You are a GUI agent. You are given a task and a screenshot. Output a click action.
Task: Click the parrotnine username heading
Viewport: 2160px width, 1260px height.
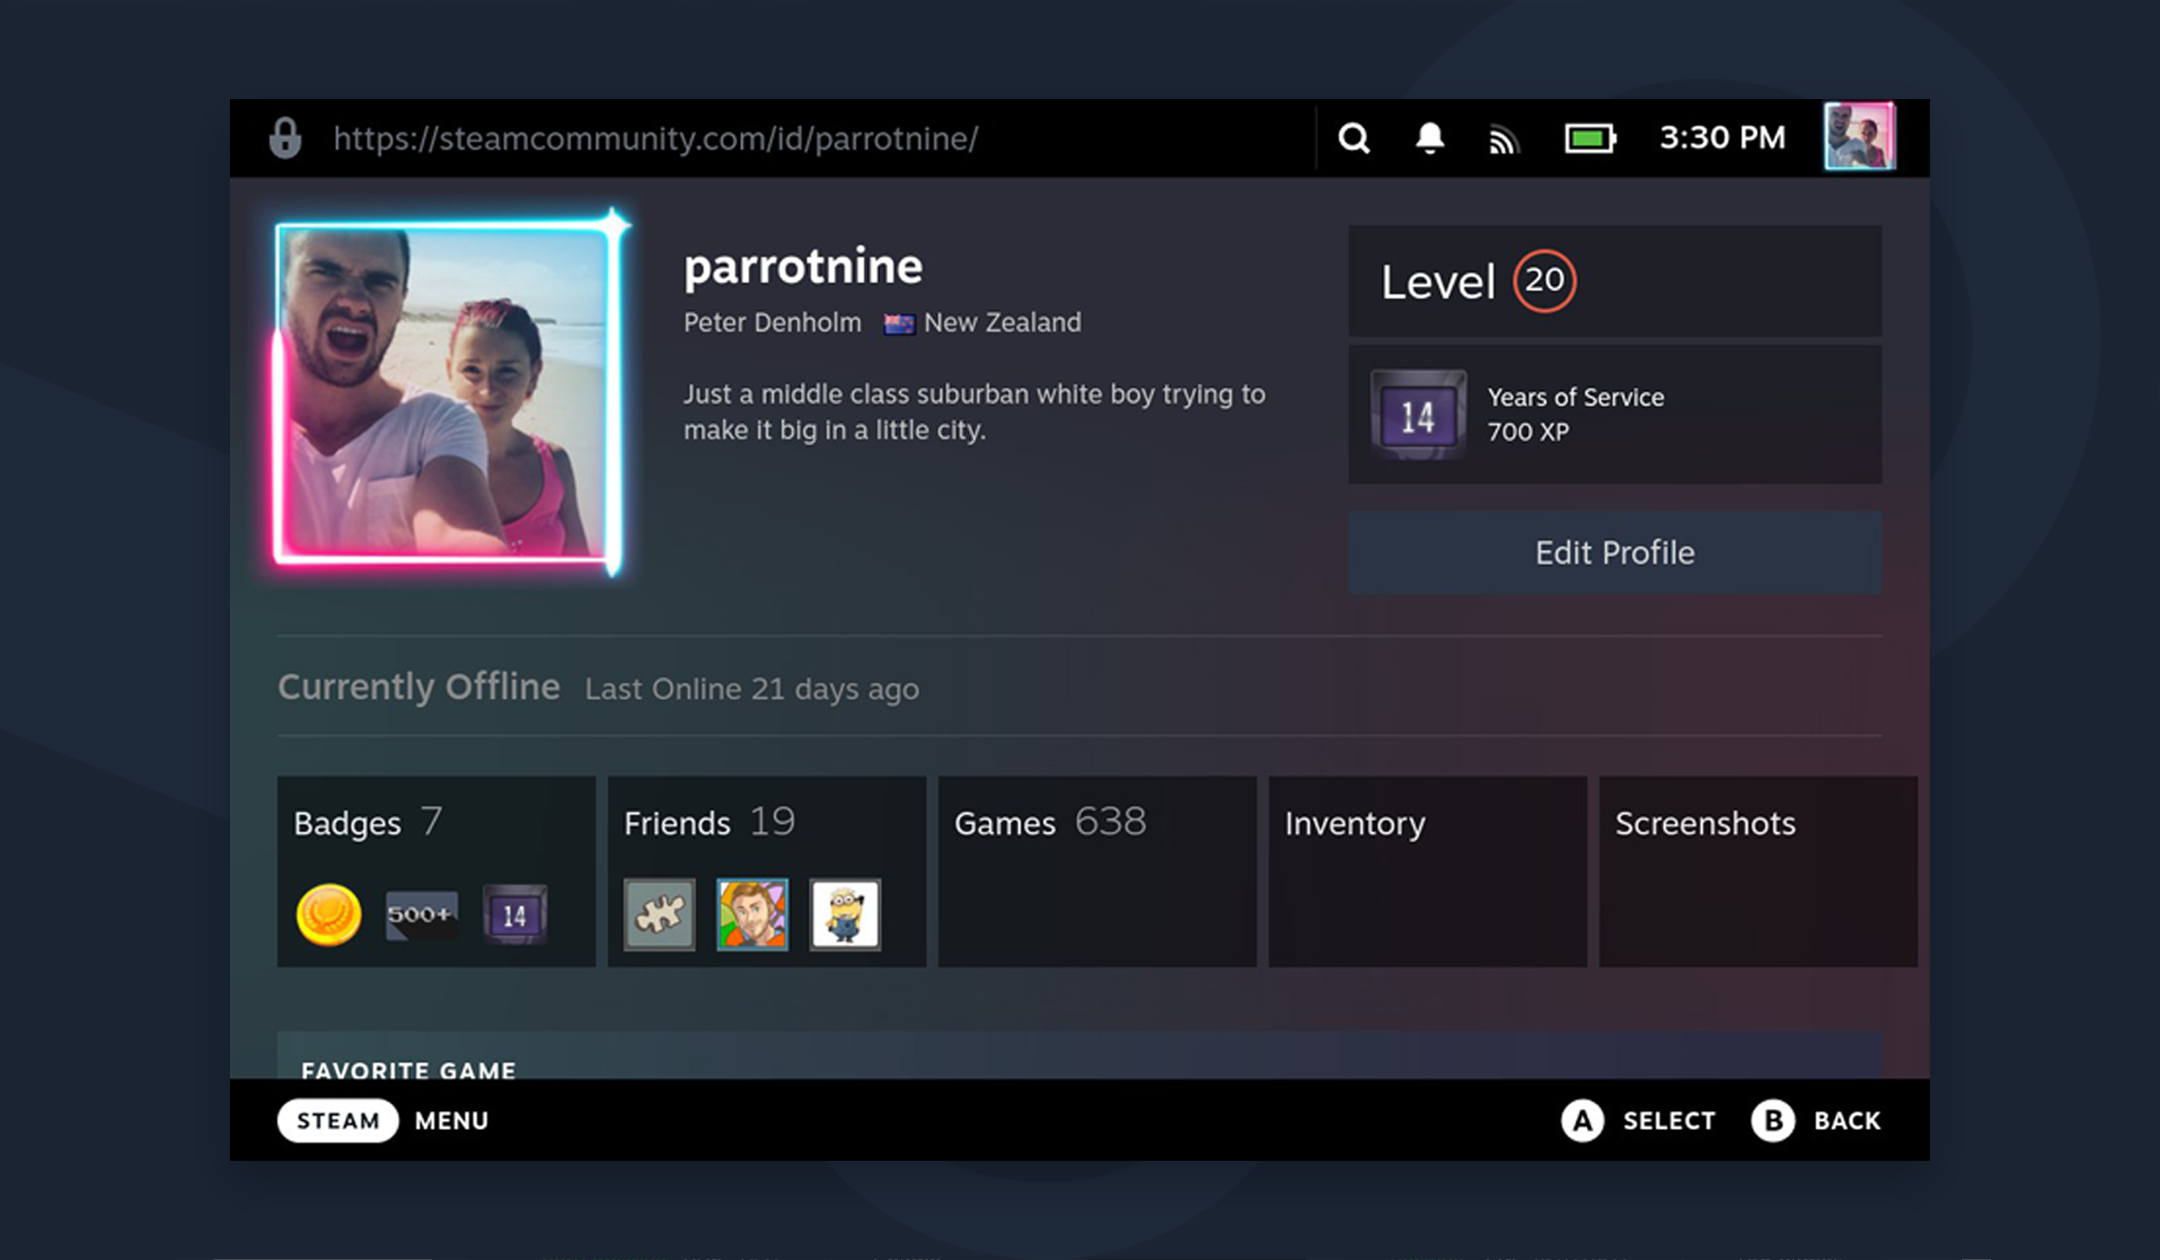(x=803, y=267)
